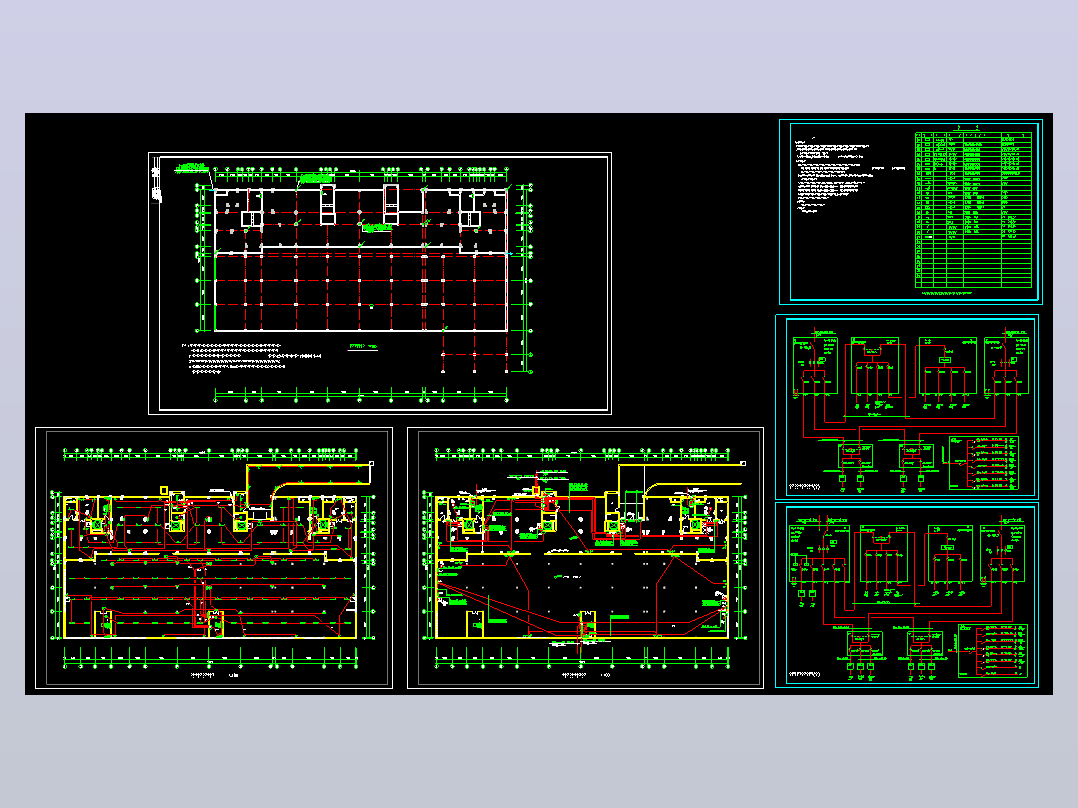1078x808 pixels.
Task: Select the cyan-framed notes and legend sheet
Action: 911,212
